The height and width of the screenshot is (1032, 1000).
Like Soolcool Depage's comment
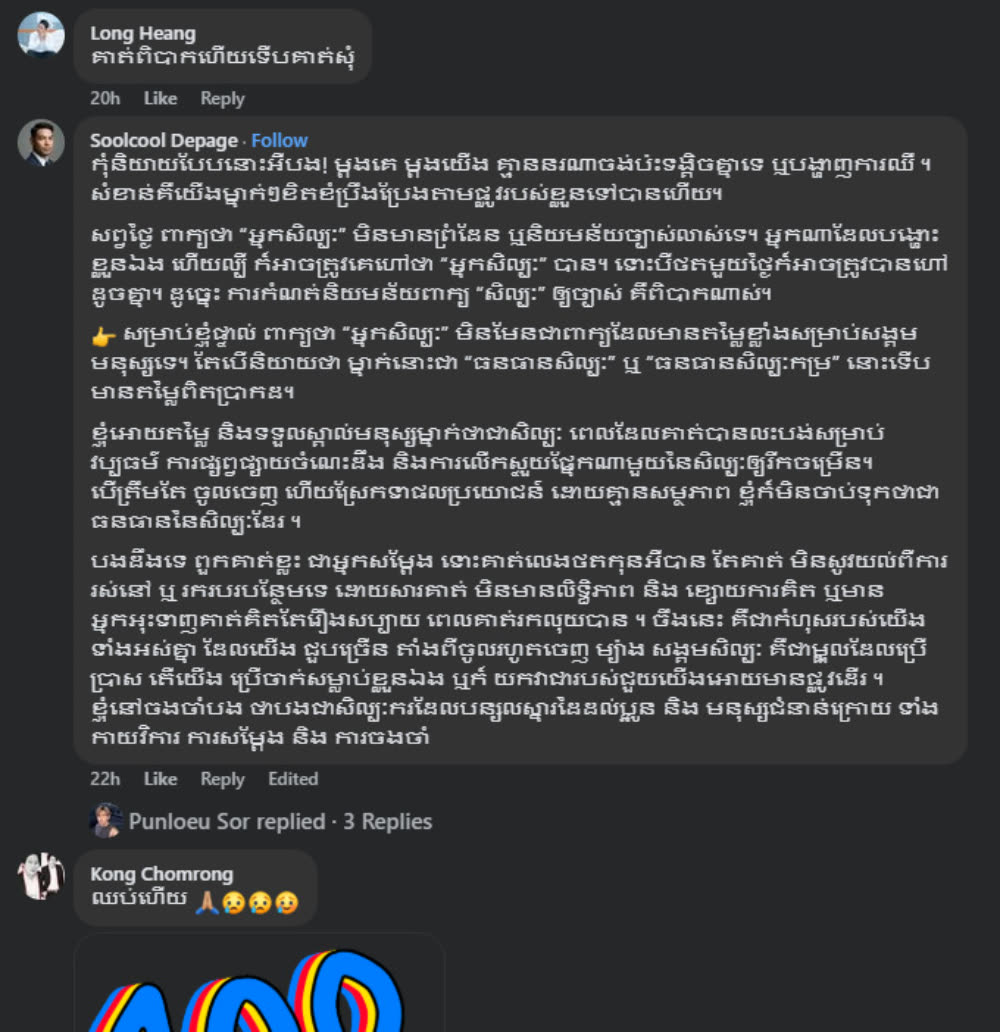coord(160,779)
